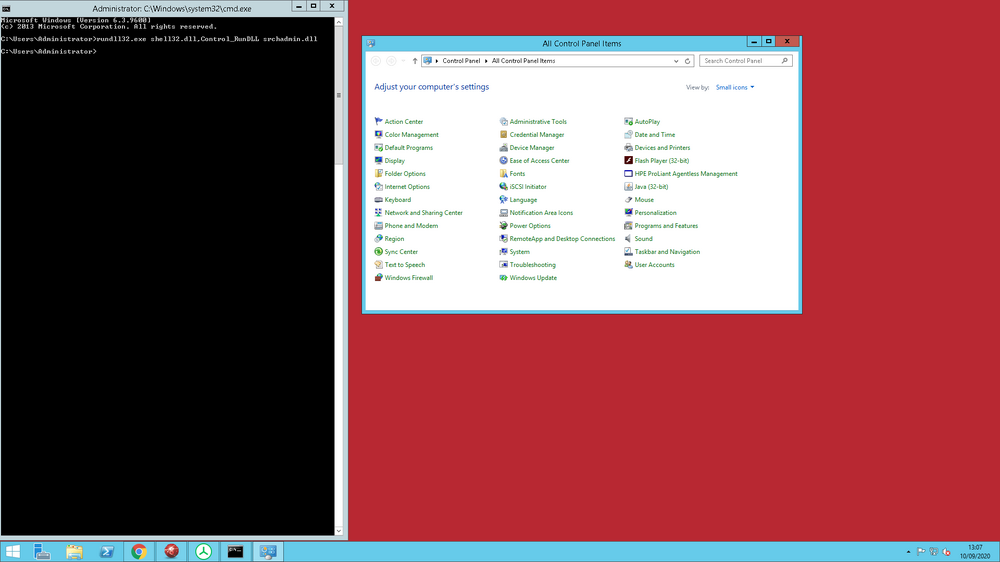Open recent locations dropdown arrow
Image resolution: width=1000 pixels, height=562 pixels.
click(x=403, y=61)
